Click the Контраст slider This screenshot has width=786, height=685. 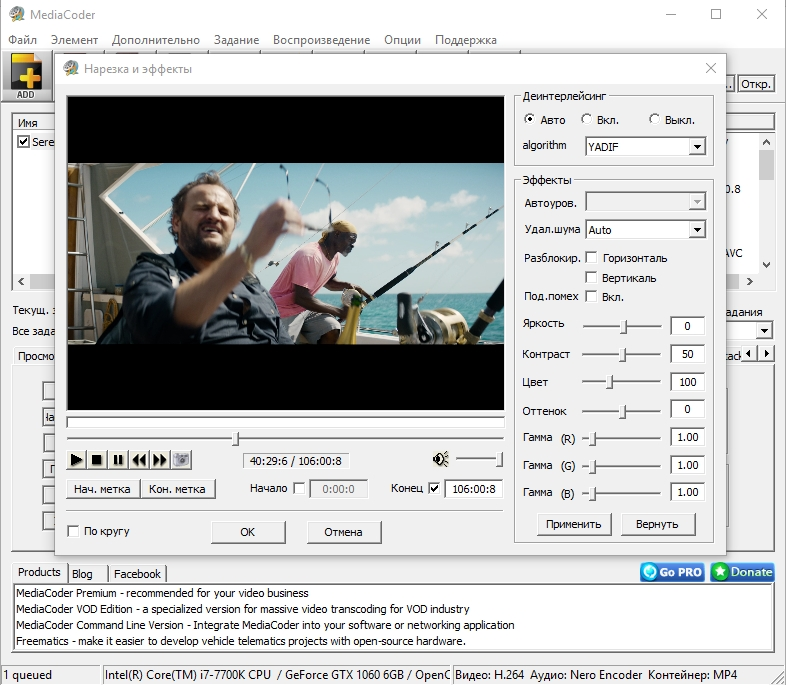coord(622,354)
